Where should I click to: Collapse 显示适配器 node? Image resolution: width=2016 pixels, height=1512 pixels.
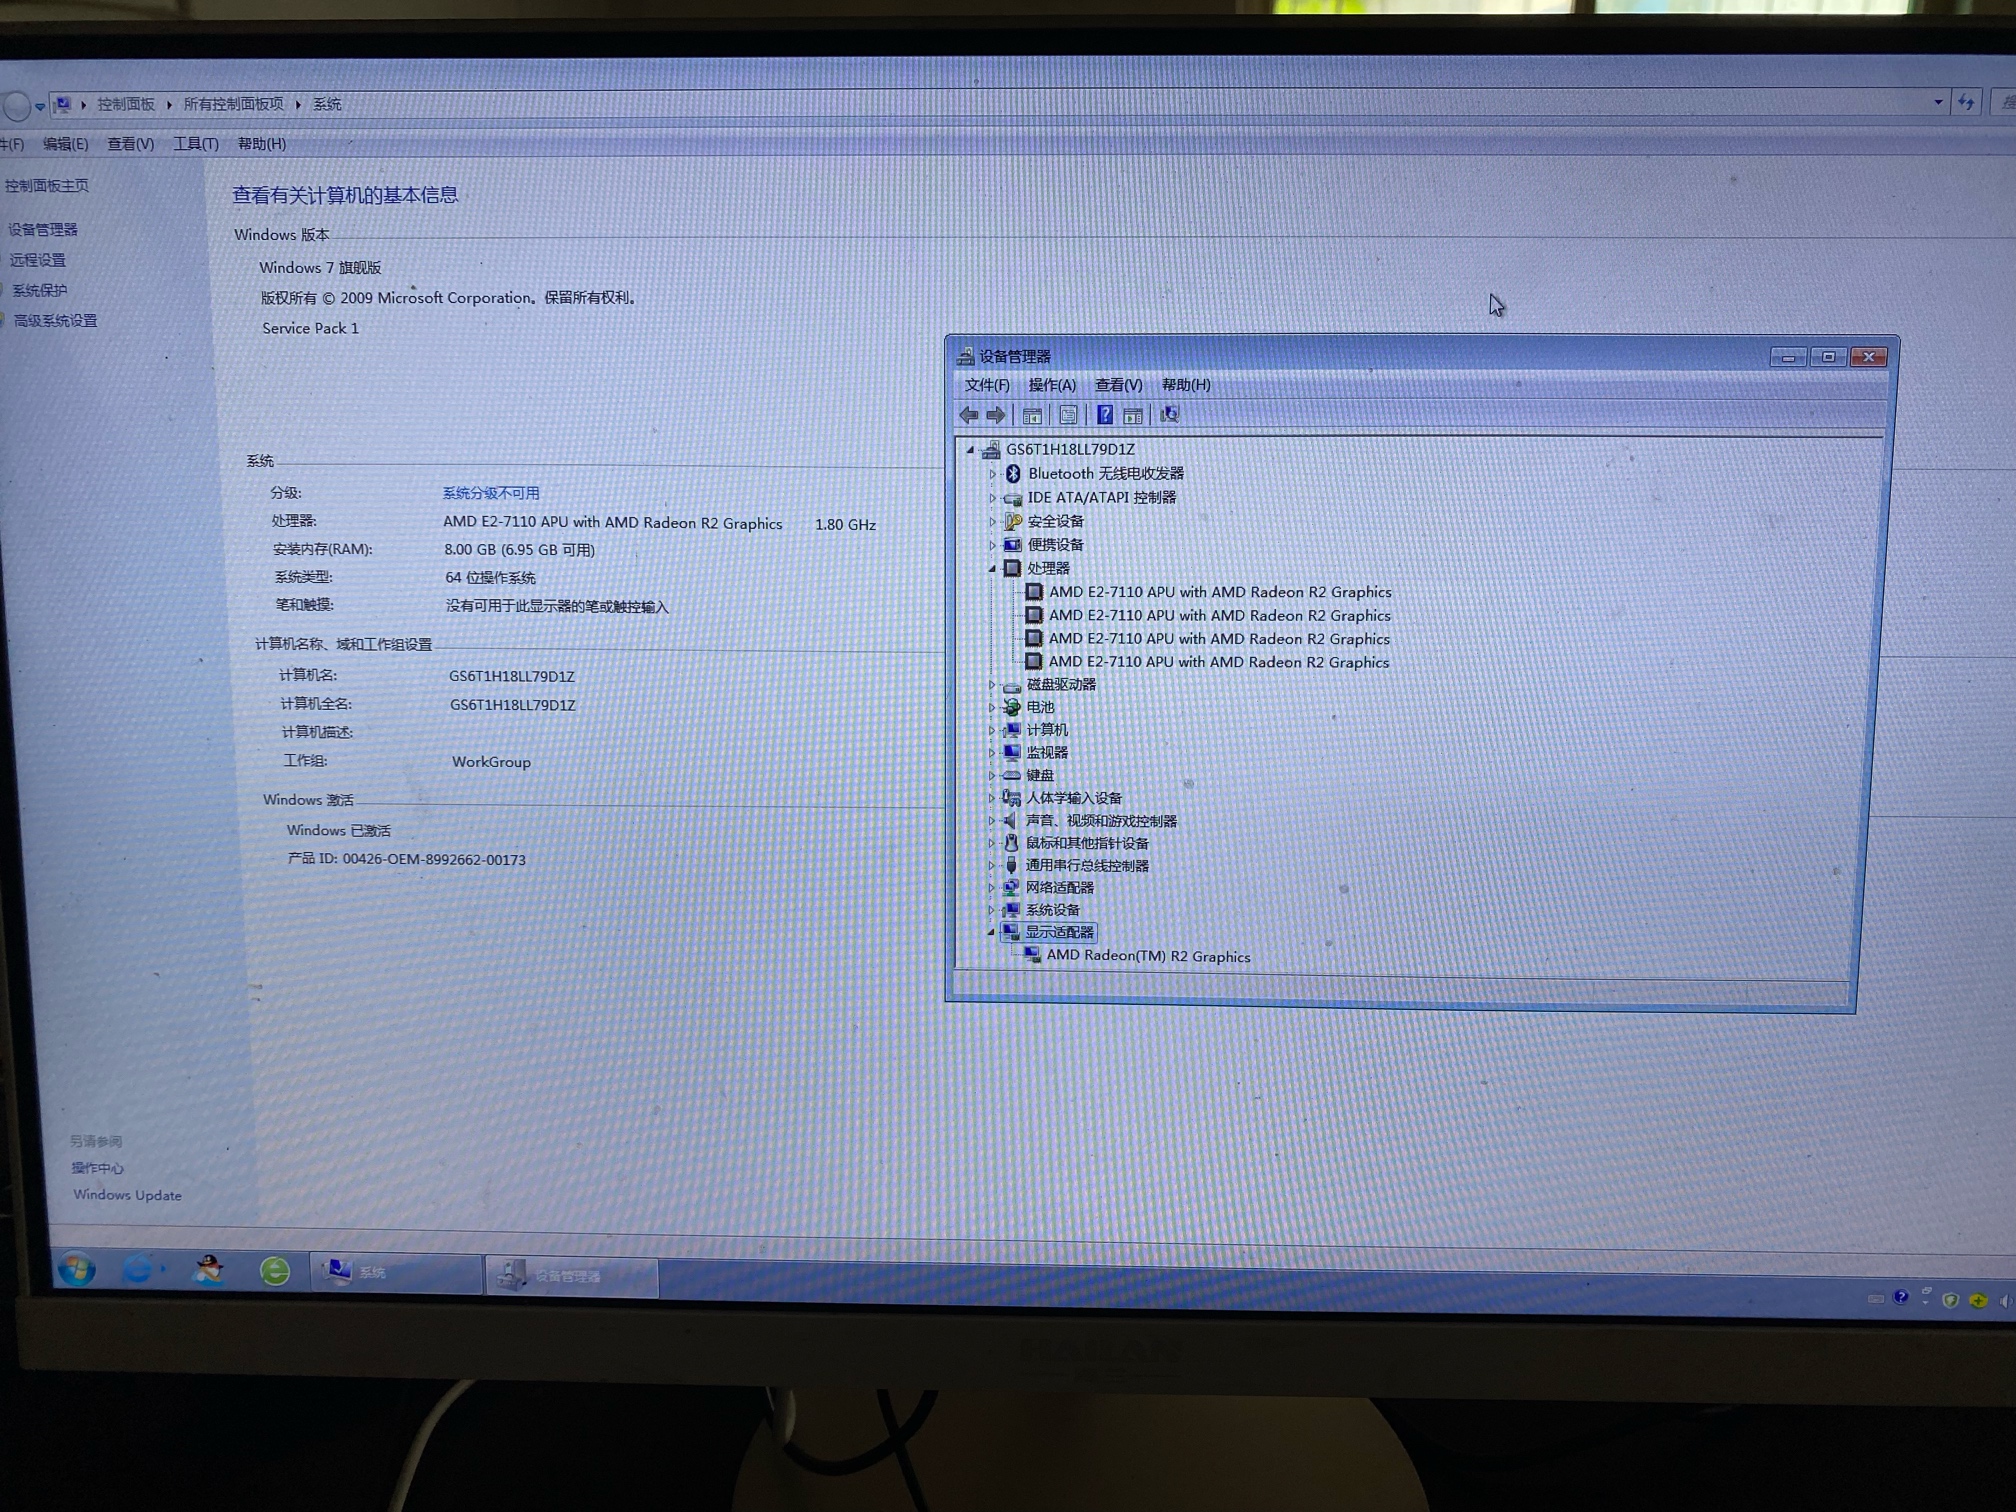coord(991,932)
